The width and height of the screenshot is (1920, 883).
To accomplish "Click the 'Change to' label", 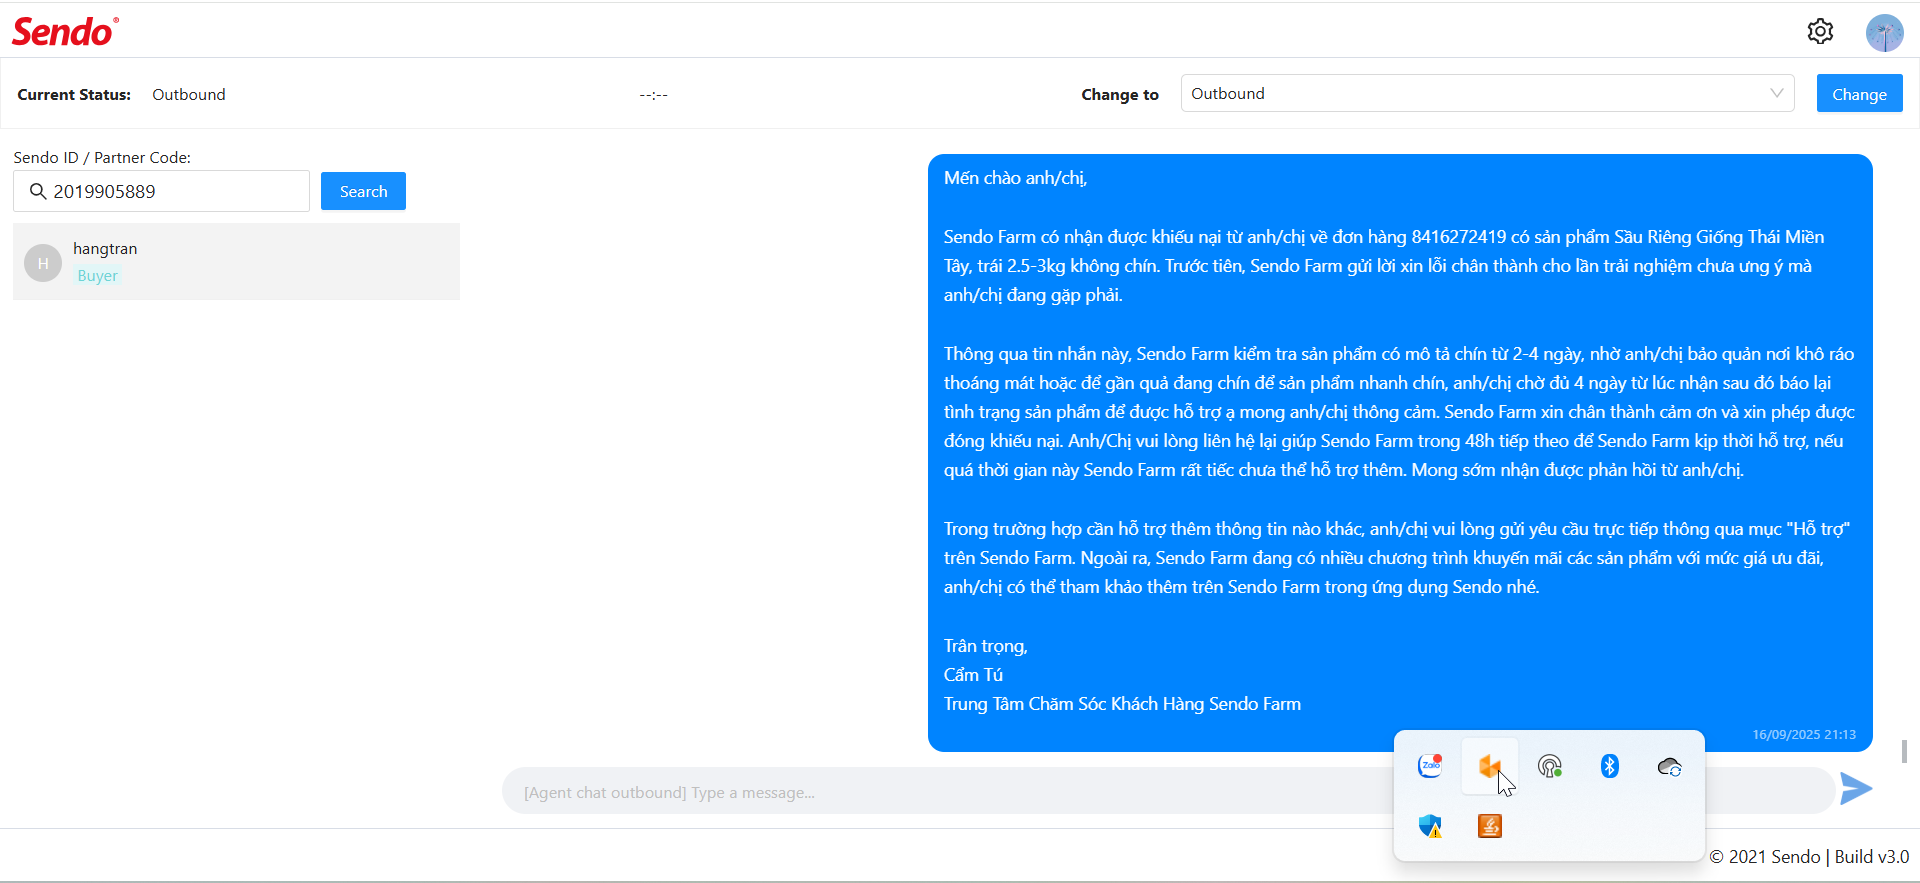I will (x=1120, y=95).
